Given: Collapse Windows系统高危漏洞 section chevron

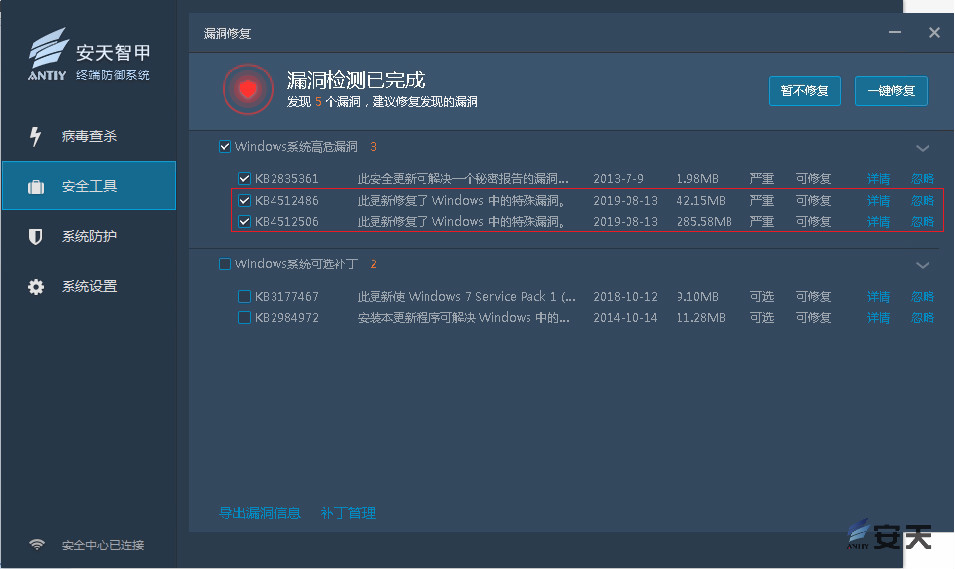Looking at the screenshot, I should (x=923, y=148).
